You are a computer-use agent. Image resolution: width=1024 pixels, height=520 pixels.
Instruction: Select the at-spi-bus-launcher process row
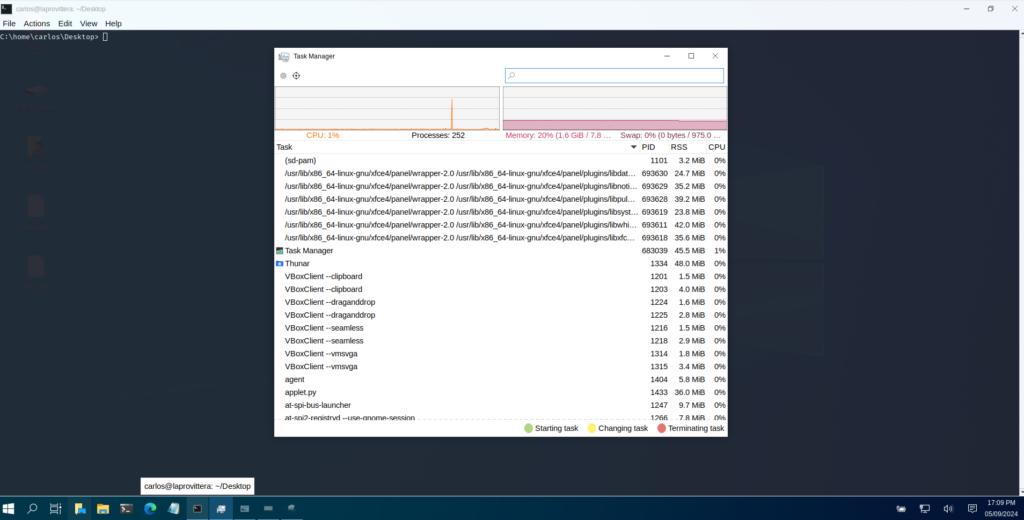point(317,405)
